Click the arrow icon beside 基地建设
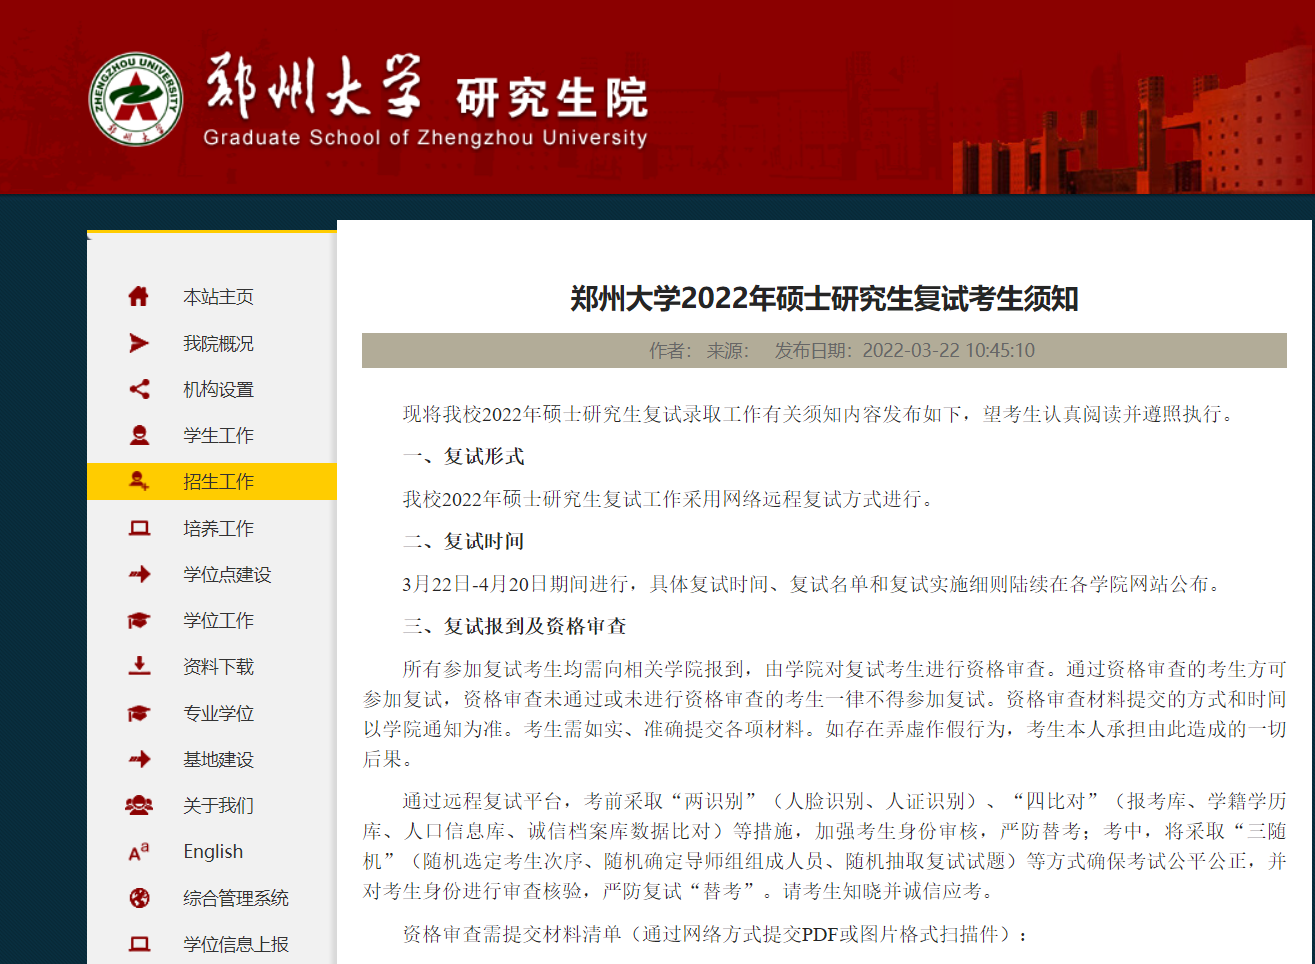The image size is (1315, 964). [x=139, y=759]
